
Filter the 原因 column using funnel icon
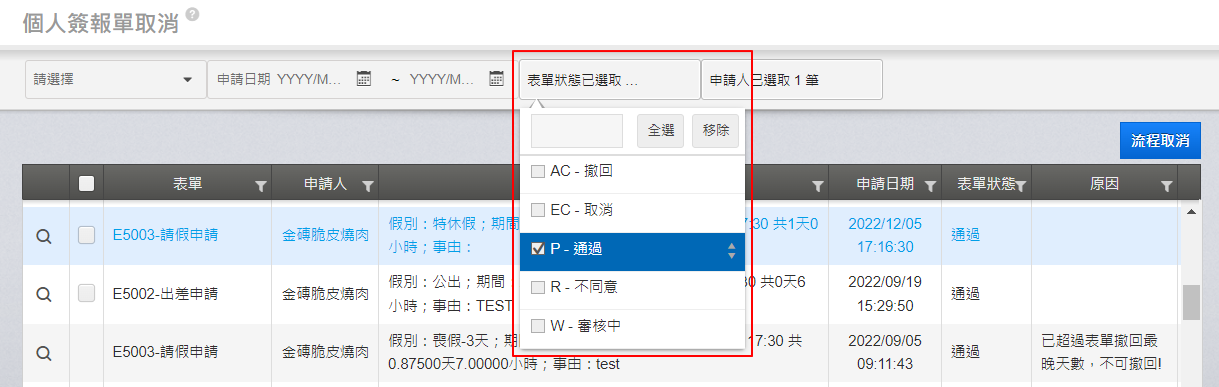(1166, 185)
